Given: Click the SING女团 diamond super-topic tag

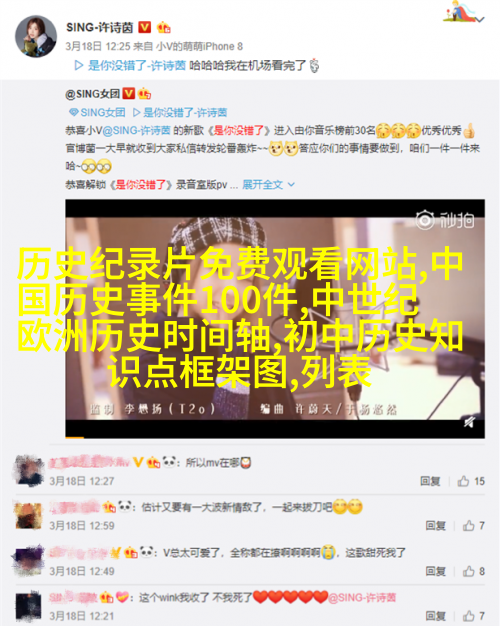Looking at the screenshot, I should point(97,112).
